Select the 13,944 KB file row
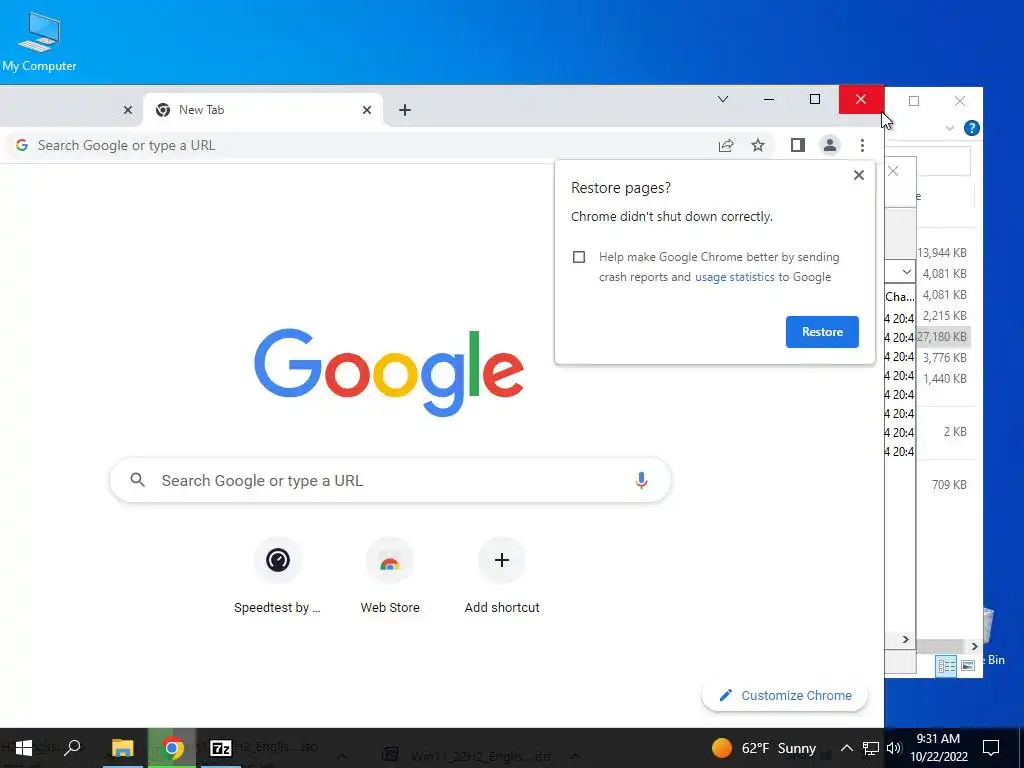Viewport: 1024px width, 768px height. 944,253
